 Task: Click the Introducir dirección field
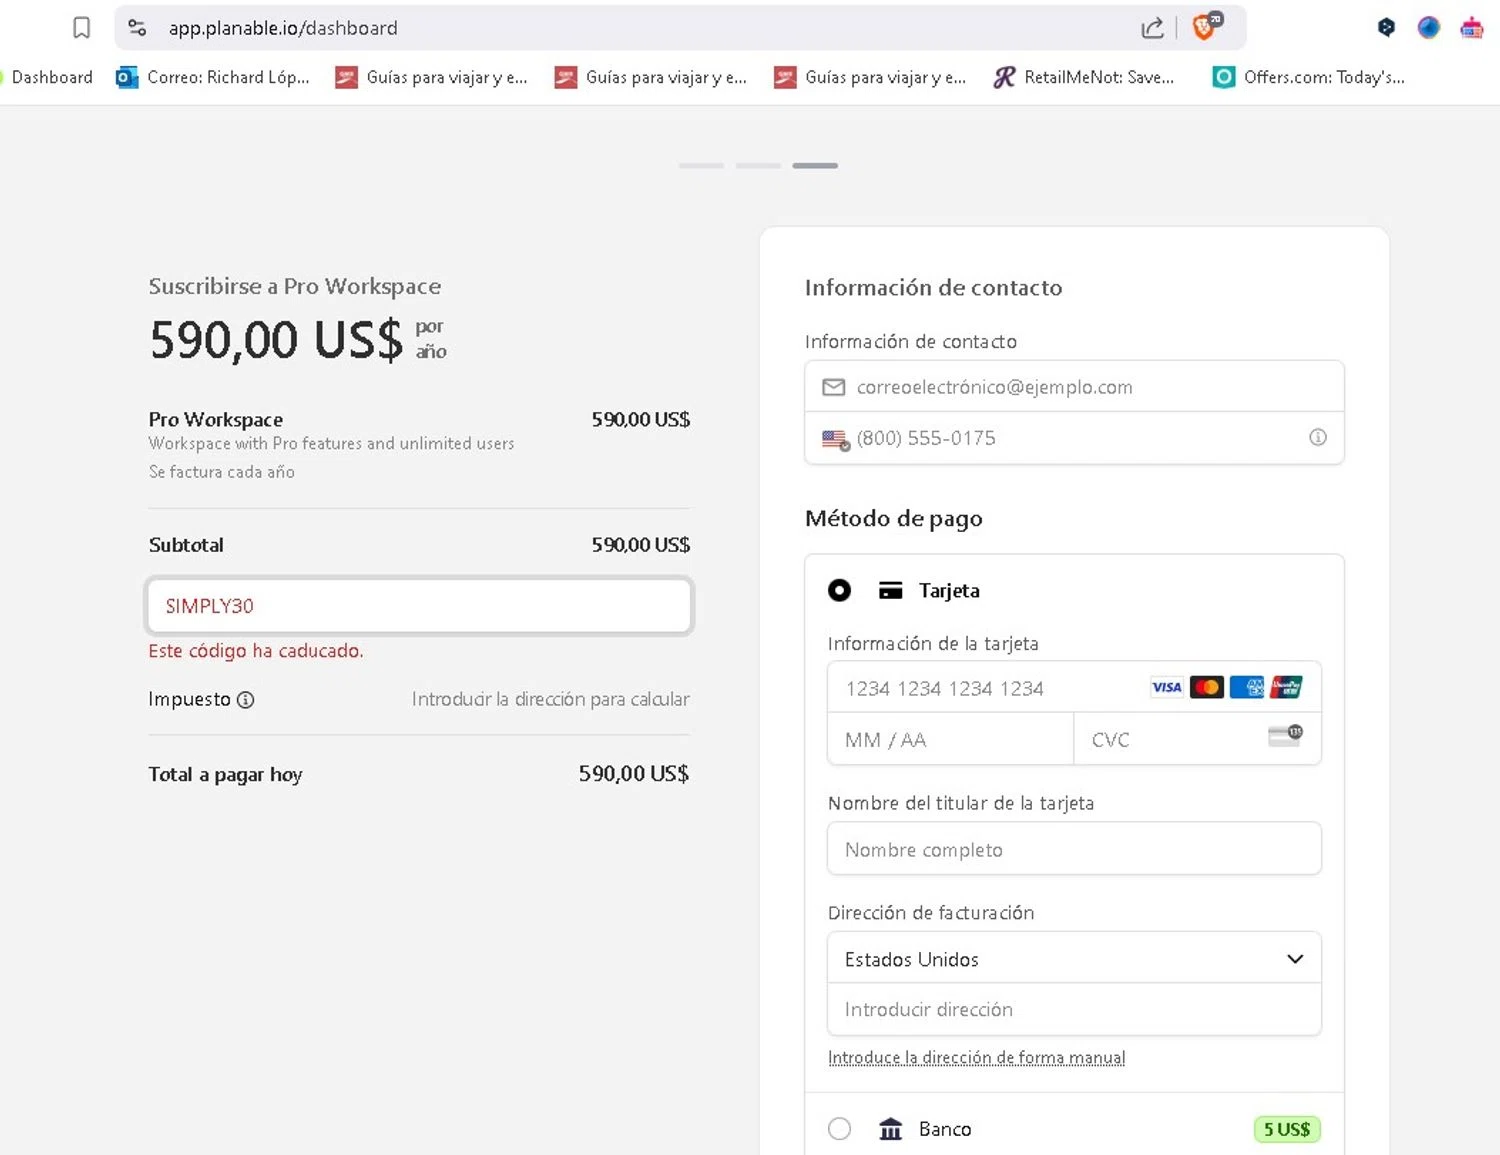point(1074,1010)
